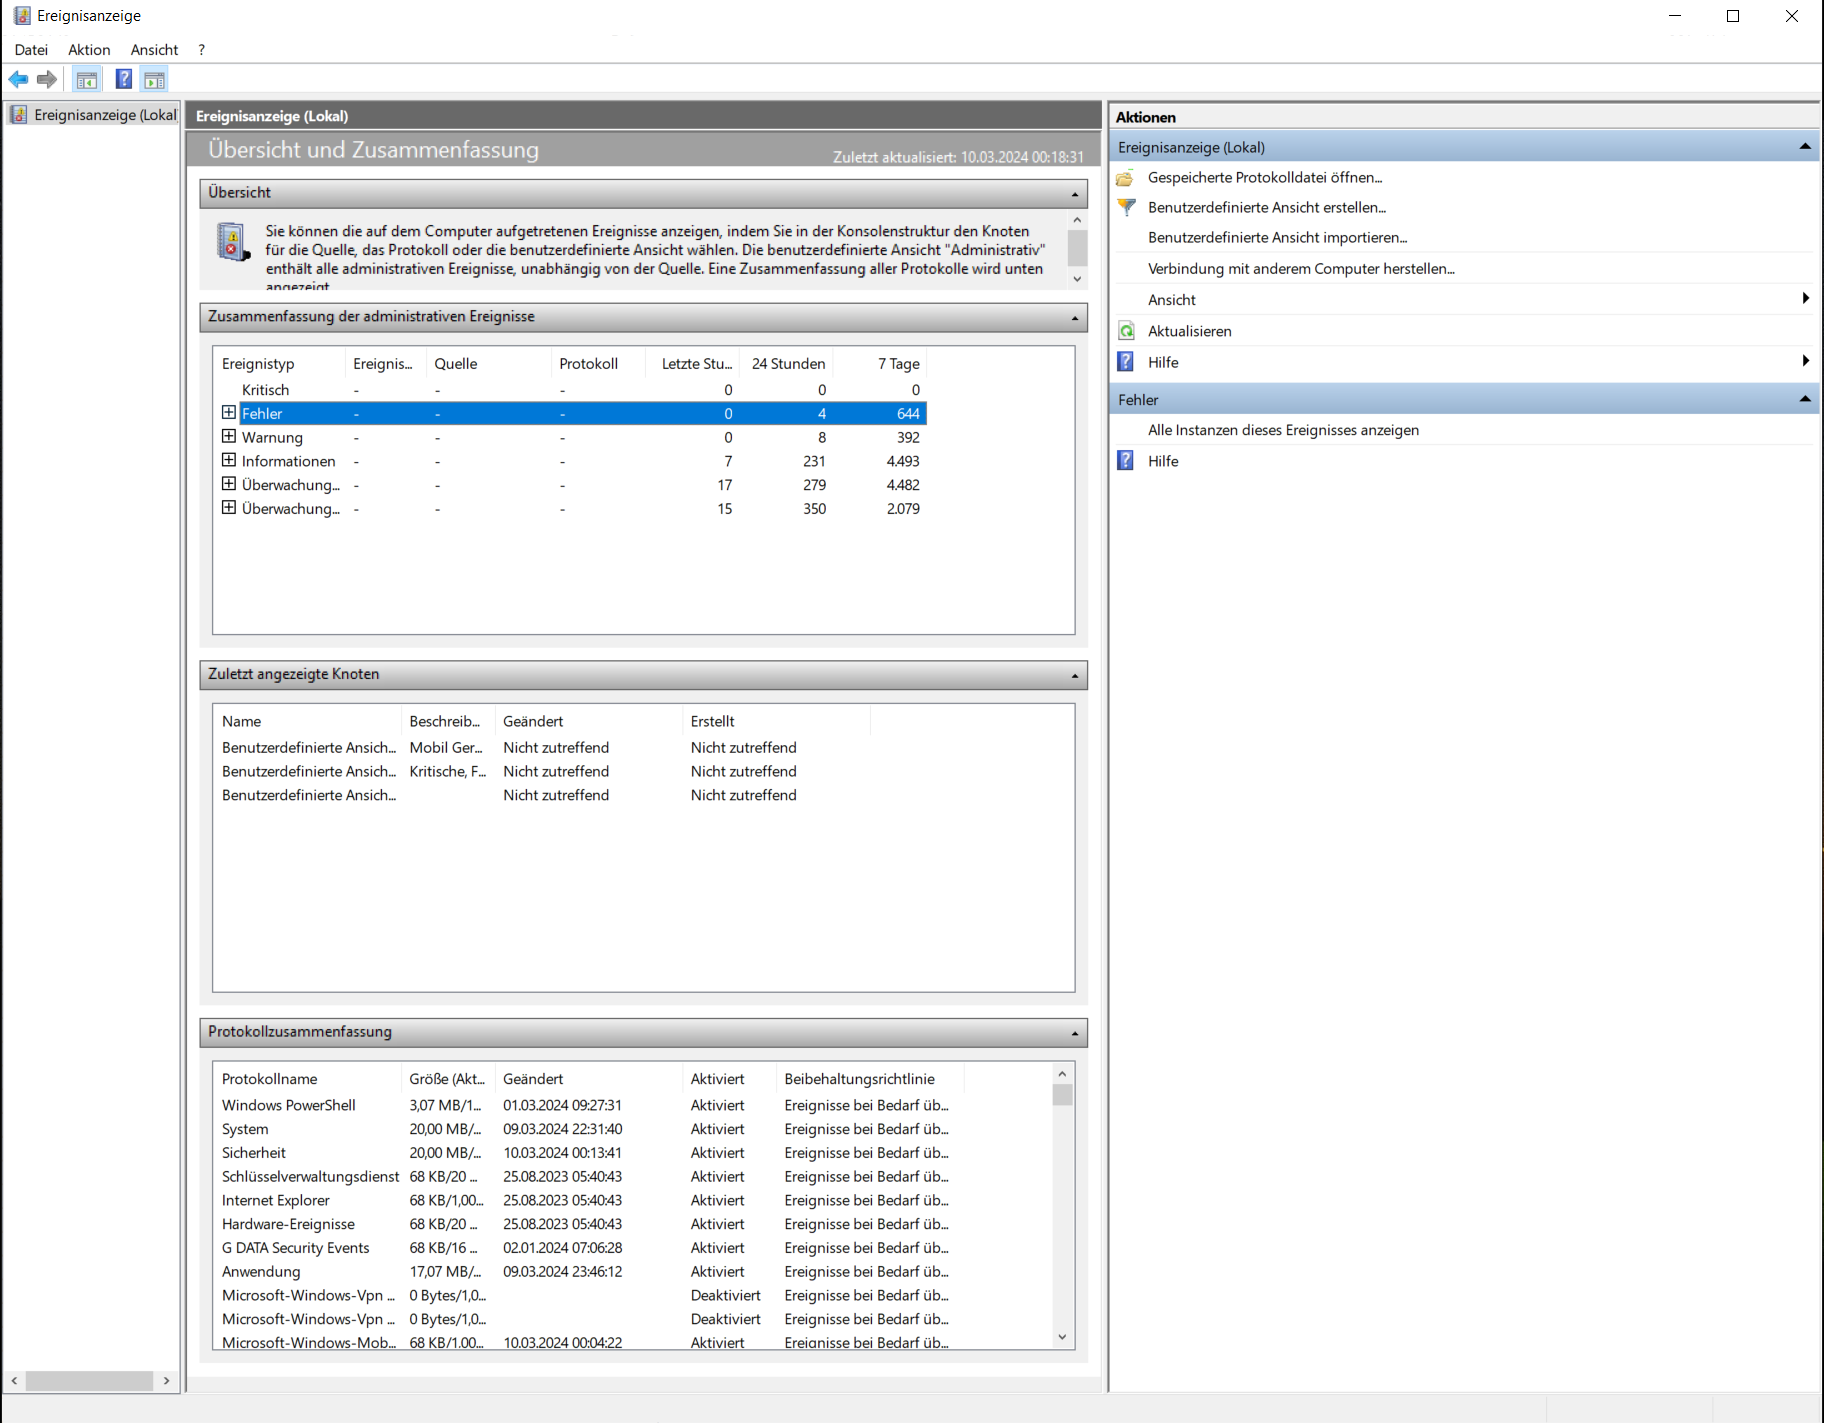Click the Beibehaltungsrichtlinie column header
1824x1423 pixels.
[869, 1079]
